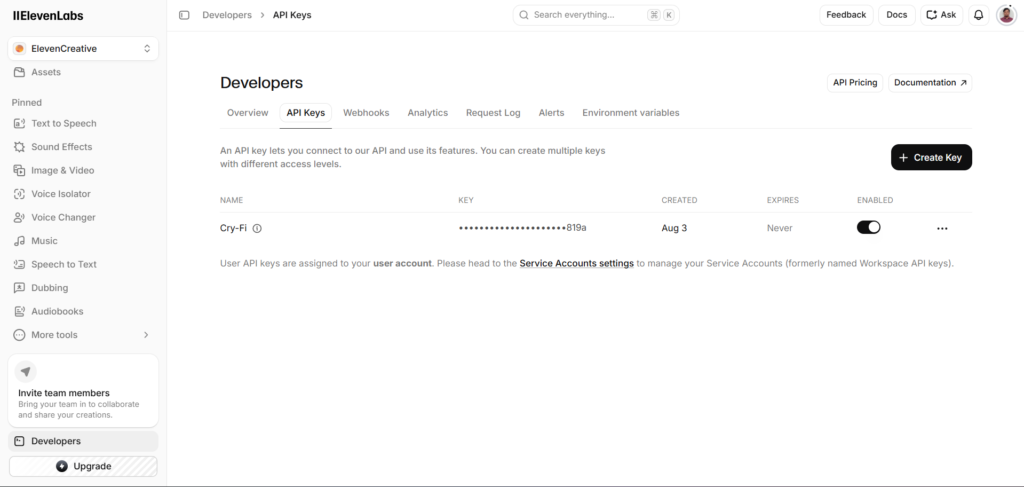Screen dimensions: 1024x487
Task: Open Voice Changer tool
Action: pos(83,217)
